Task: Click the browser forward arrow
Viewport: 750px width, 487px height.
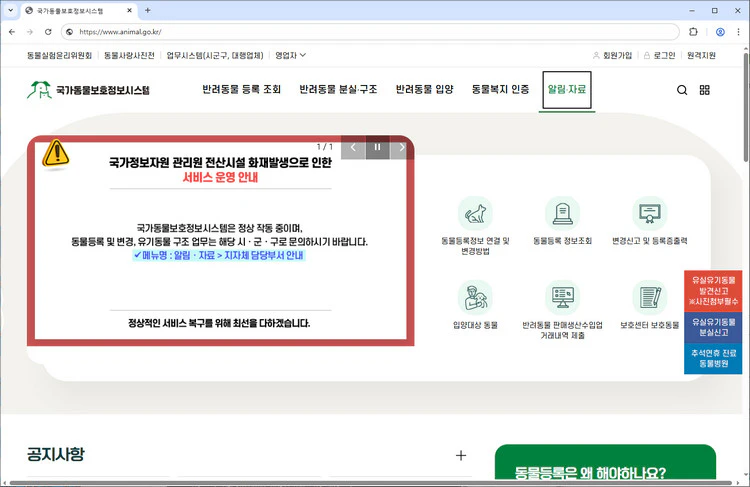Action: [30, 32]
